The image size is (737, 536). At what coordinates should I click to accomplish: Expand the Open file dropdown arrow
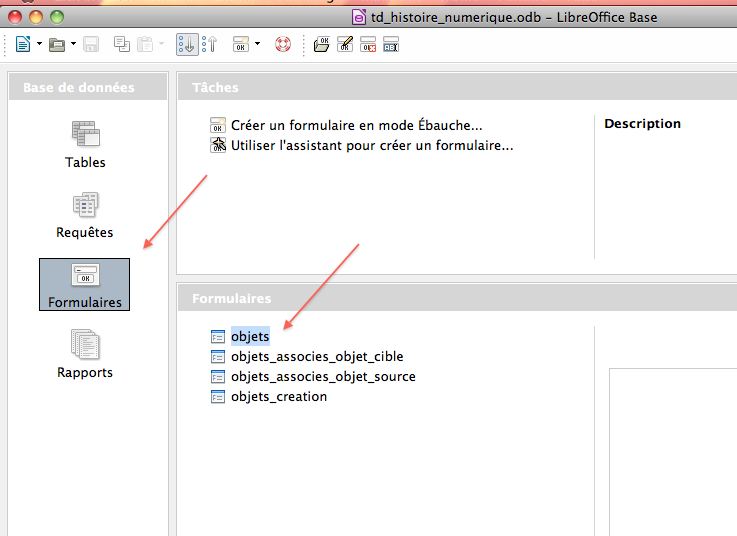pyautogui.click(x=73, y=44)
